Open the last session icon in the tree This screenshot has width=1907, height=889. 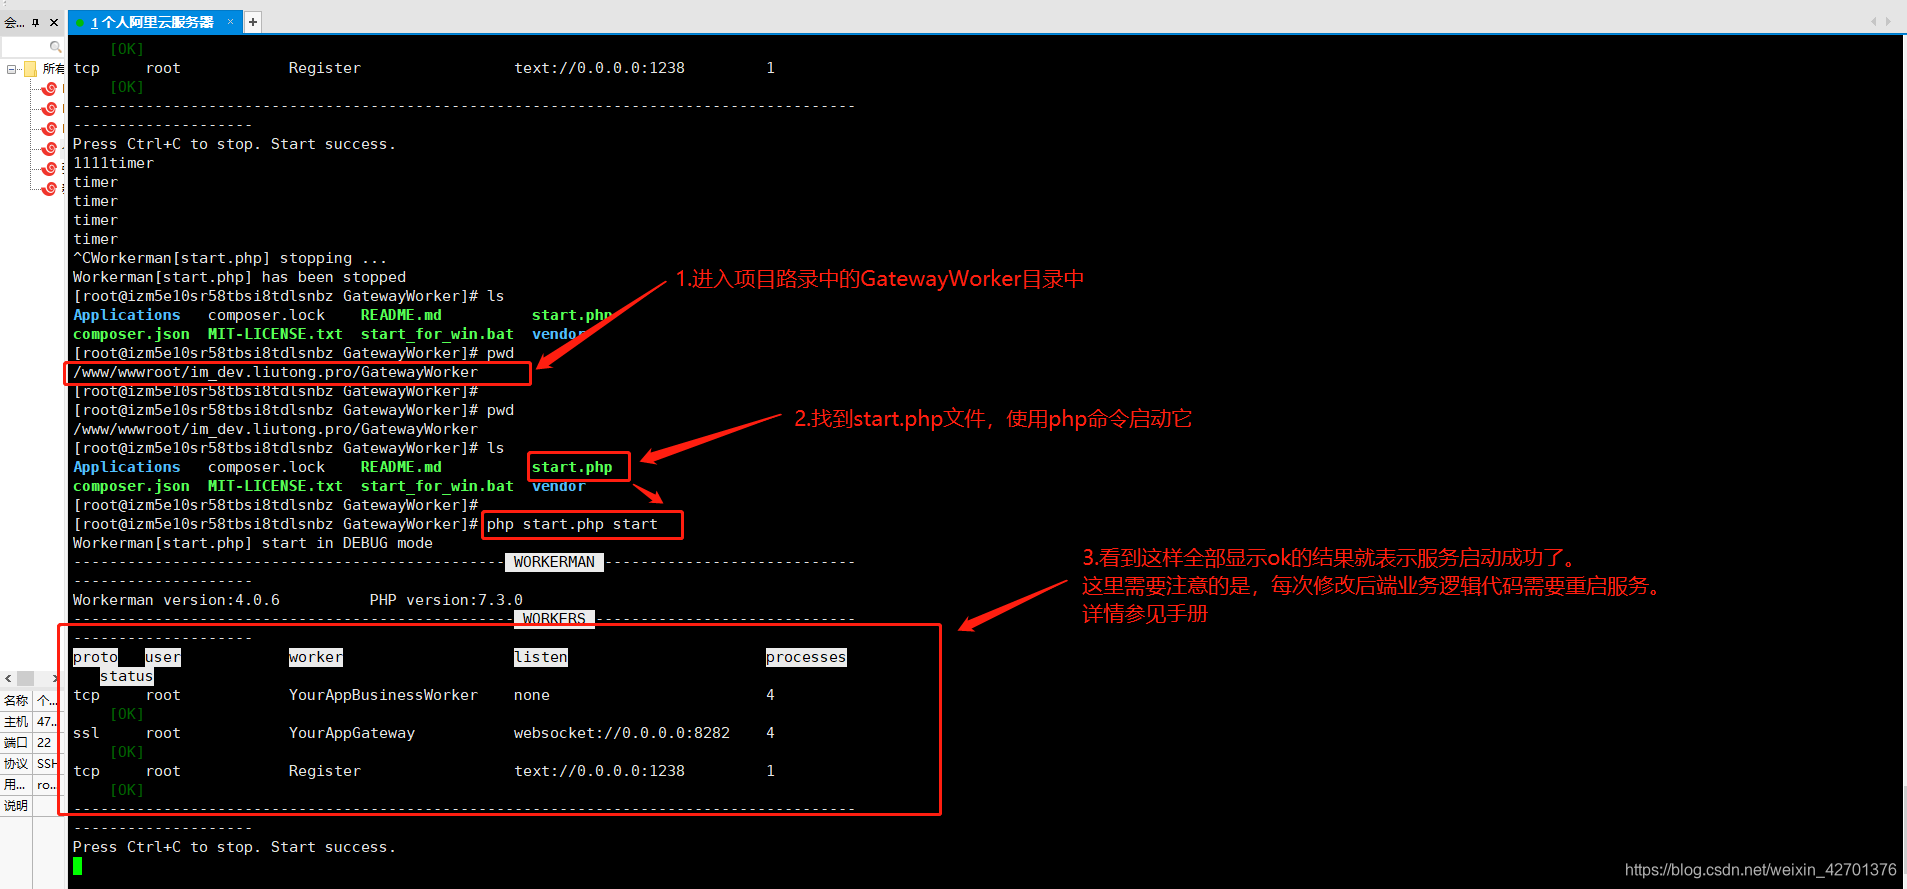pyautogui.click(x=49, y=188)
